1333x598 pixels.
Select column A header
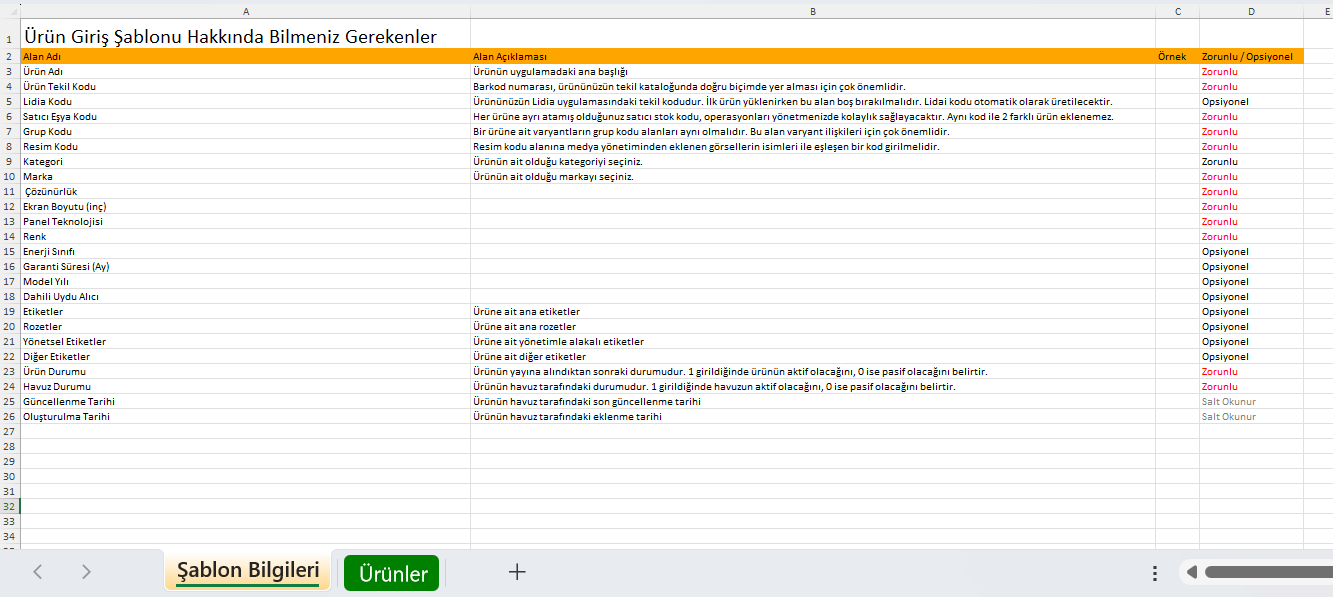245,11
